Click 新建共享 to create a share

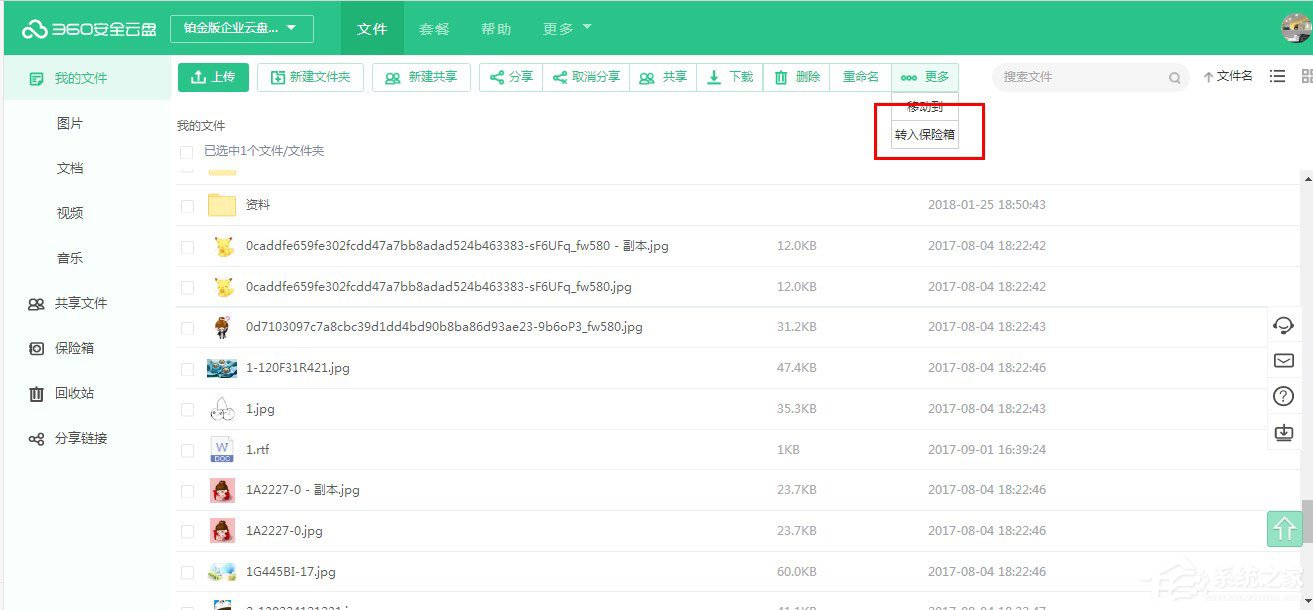421,76
